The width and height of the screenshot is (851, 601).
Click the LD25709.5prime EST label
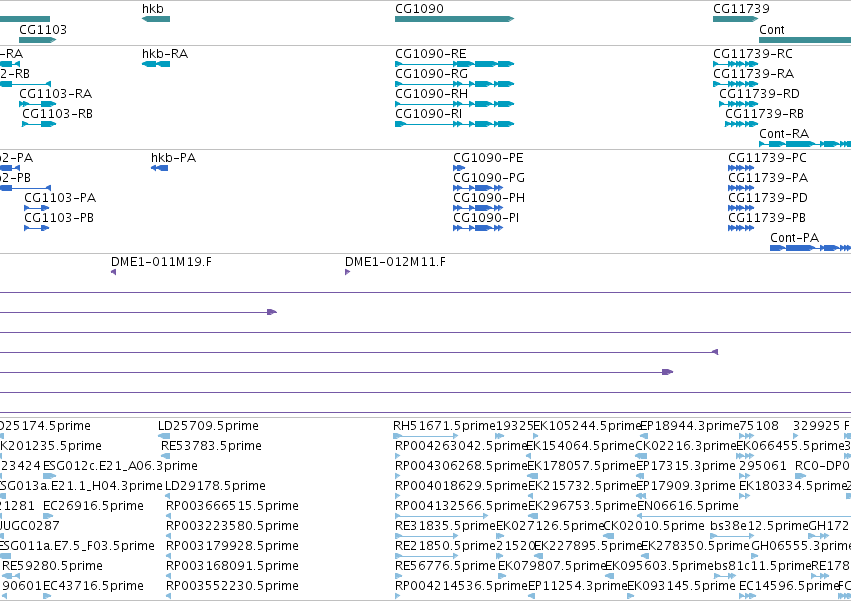click(208, 426)
